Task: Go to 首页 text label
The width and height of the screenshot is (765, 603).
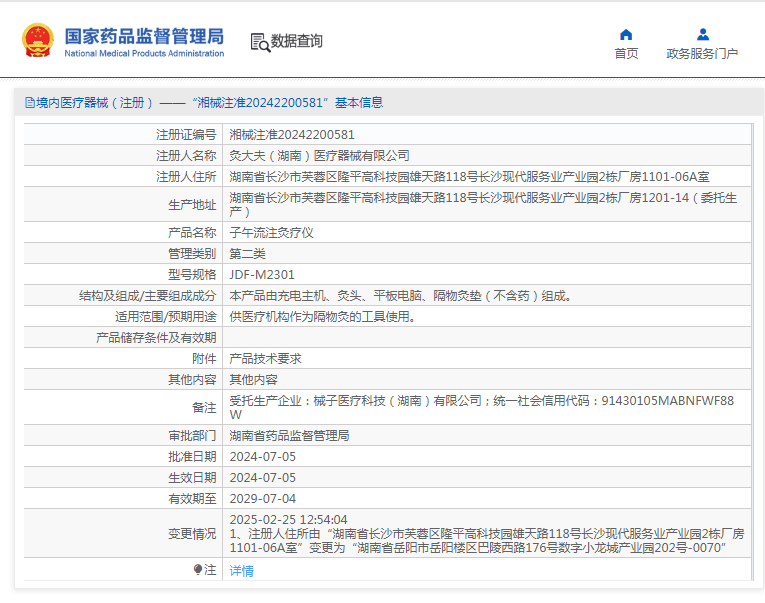Action: tap(626, 54)
